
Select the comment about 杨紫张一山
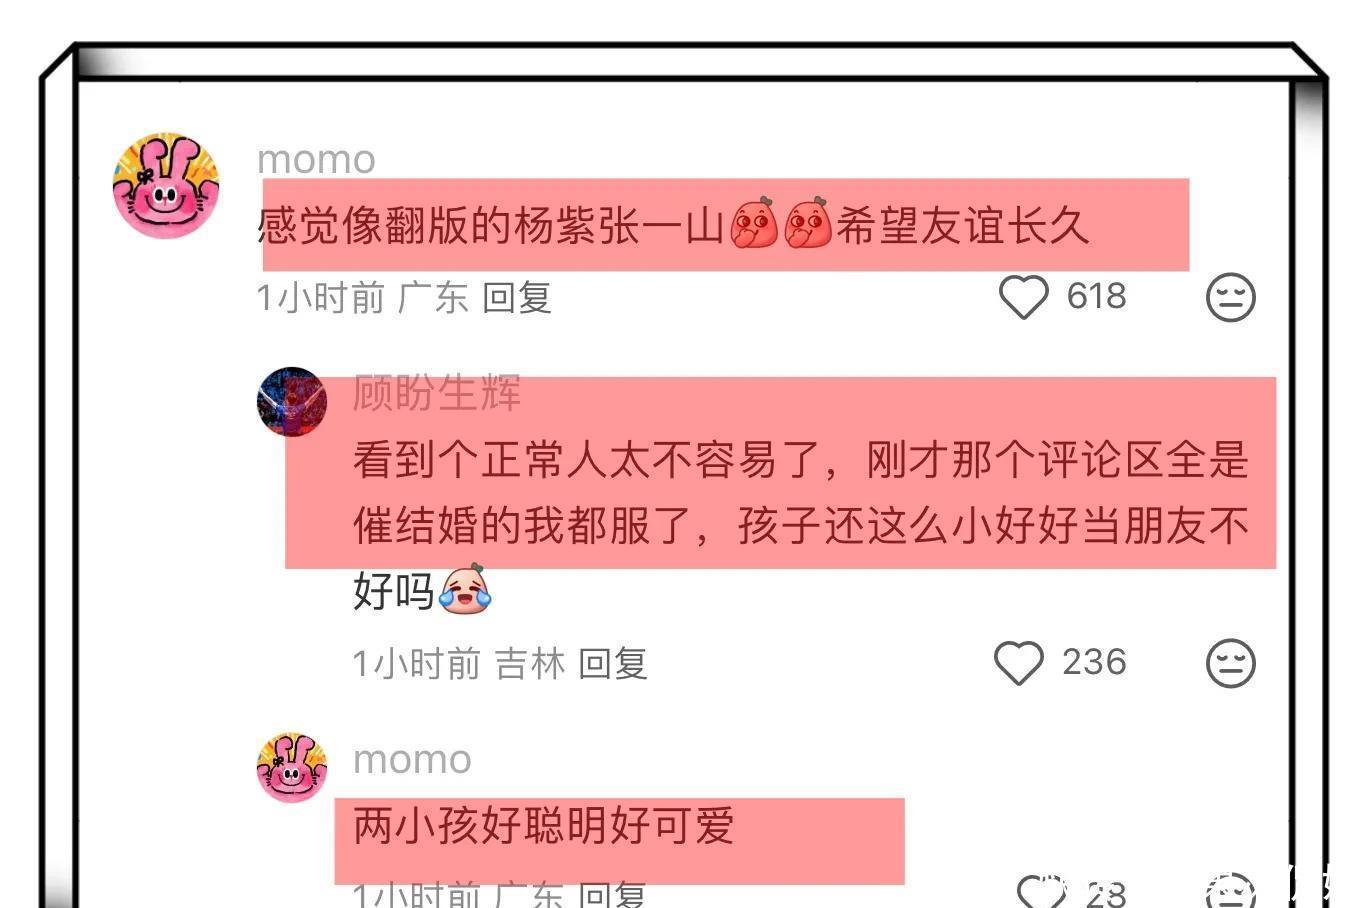pos(673,226)
